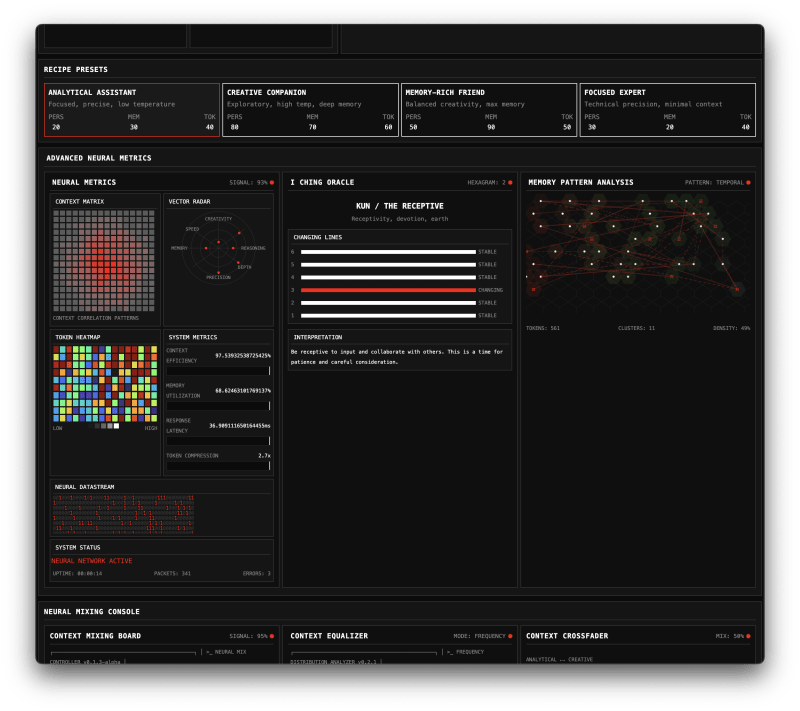Click the Token Compression progress bar

click(218, 466)
